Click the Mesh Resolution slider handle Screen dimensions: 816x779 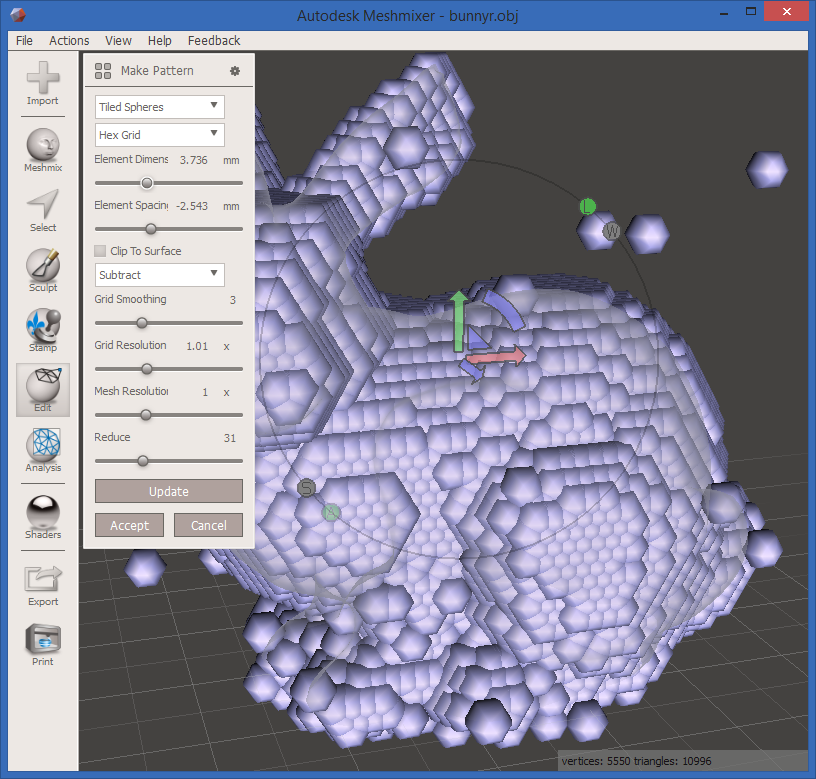146,415
